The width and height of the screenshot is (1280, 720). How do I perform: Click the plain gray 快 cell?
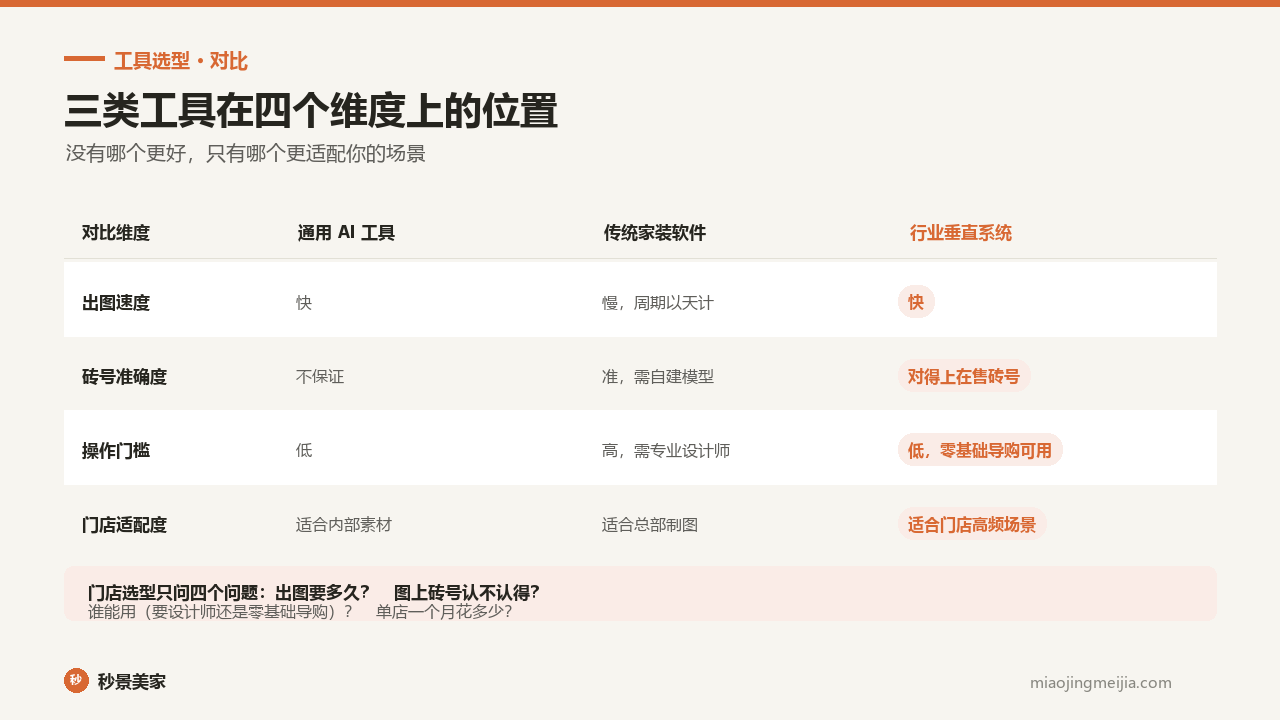304,303
